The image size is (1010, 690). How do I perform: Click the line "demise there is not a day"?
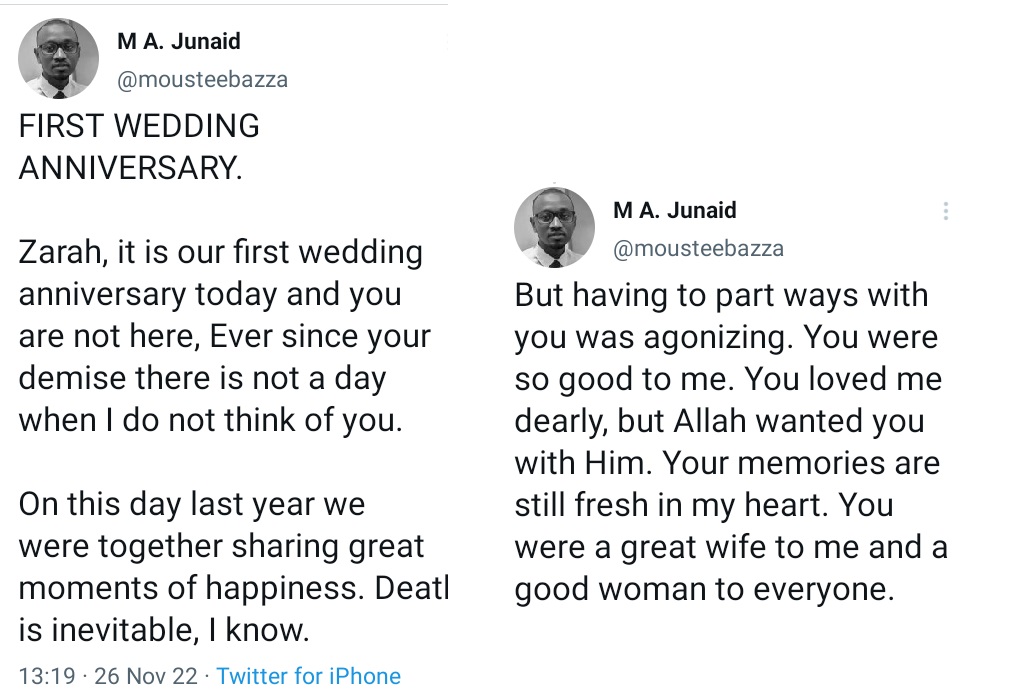click(202, 378)
